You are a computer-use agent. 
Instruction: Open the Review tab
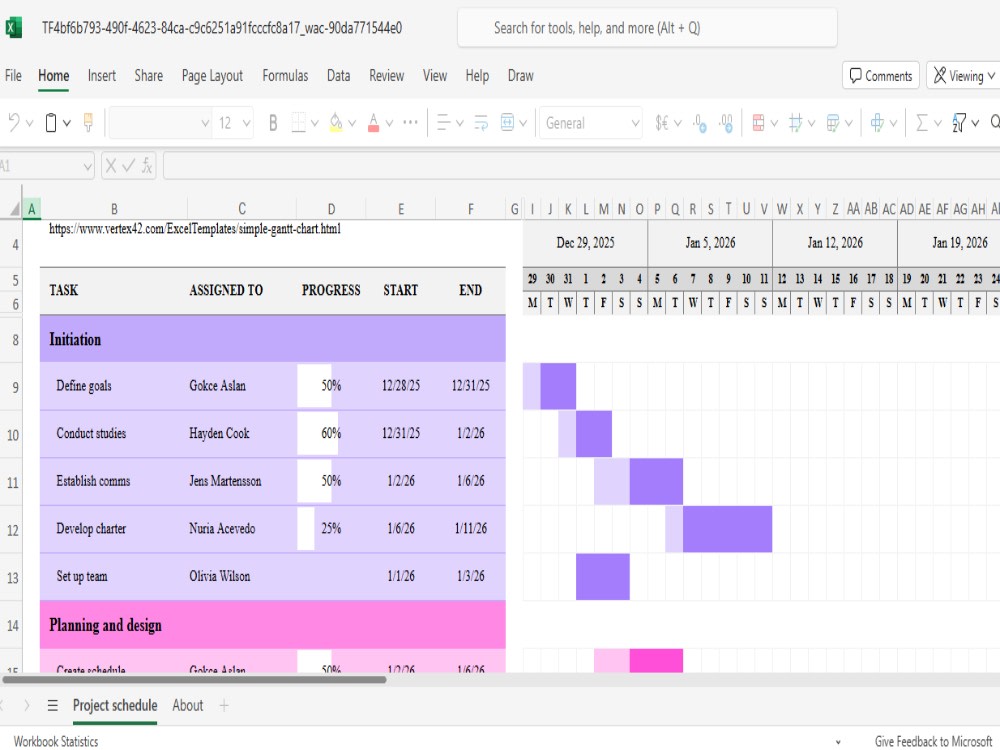(x=386, y=76)
